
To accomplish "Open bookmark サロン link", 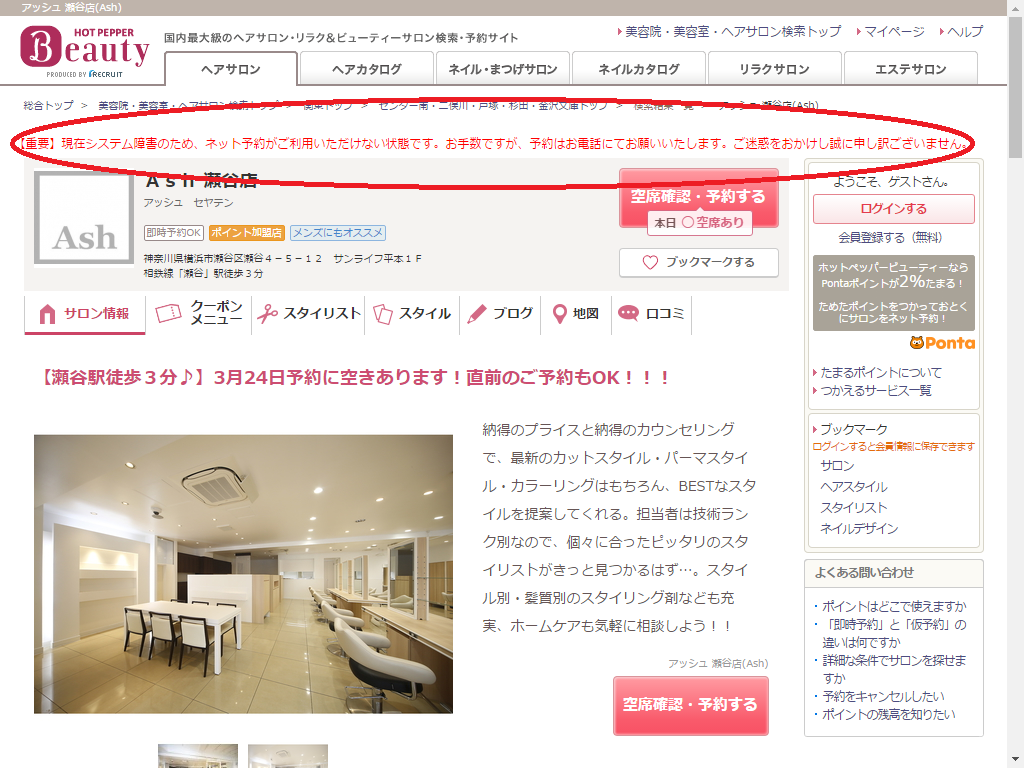I will (x=837, y=466).
